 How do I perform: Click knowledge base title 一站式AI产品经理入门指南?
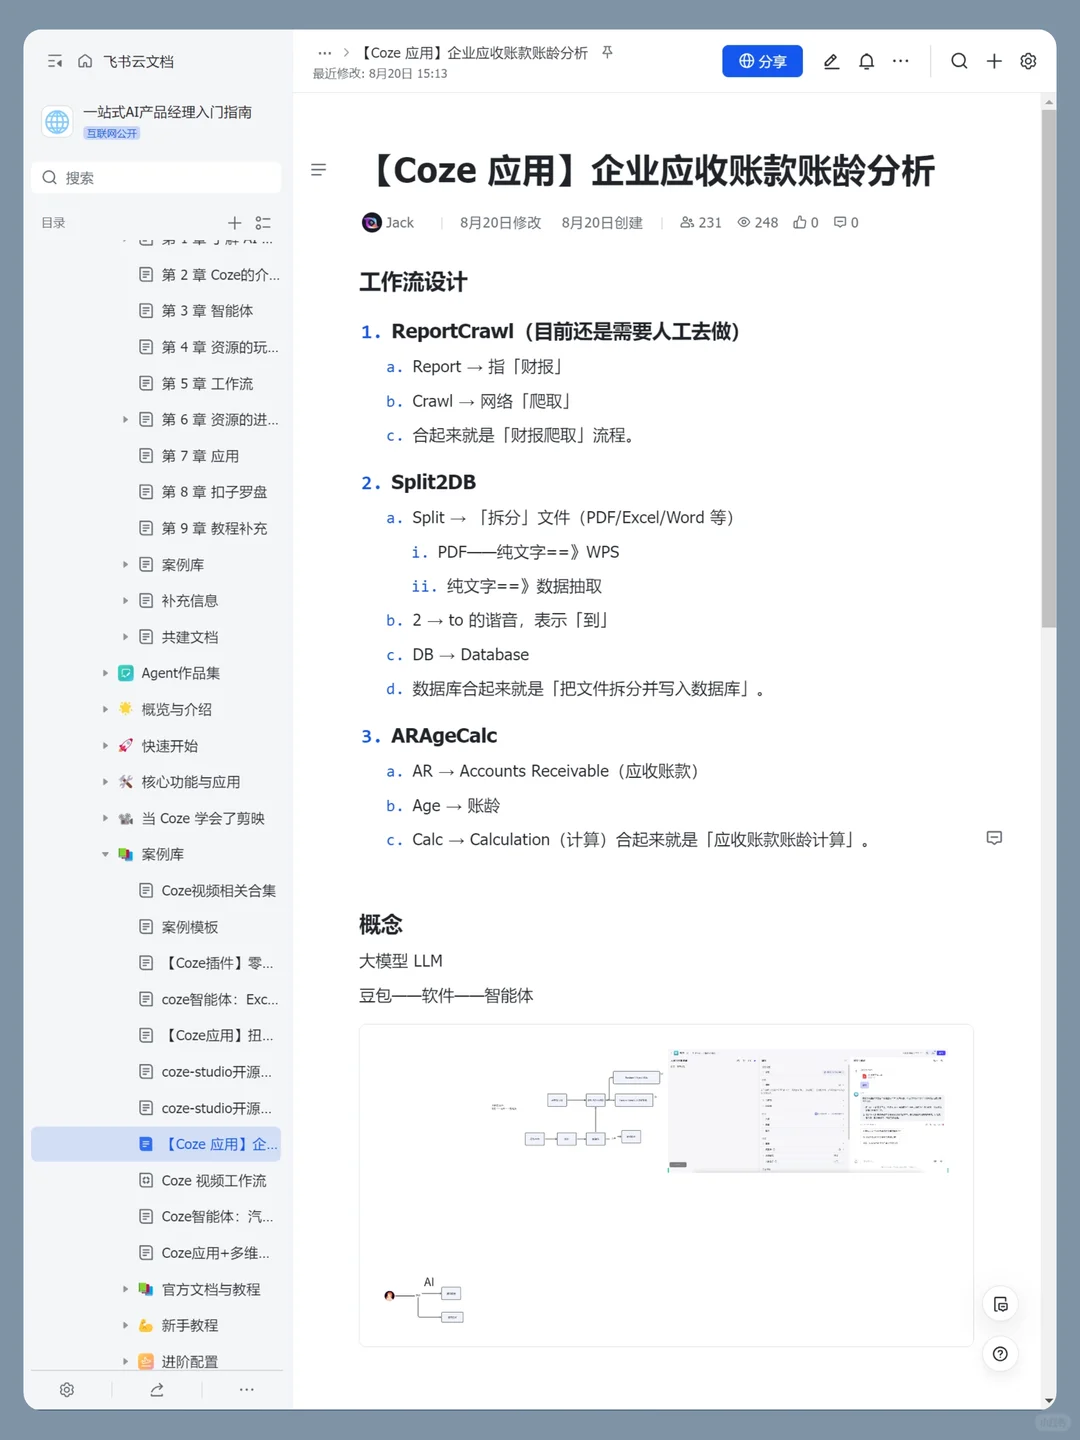click(x=167, y=112)
